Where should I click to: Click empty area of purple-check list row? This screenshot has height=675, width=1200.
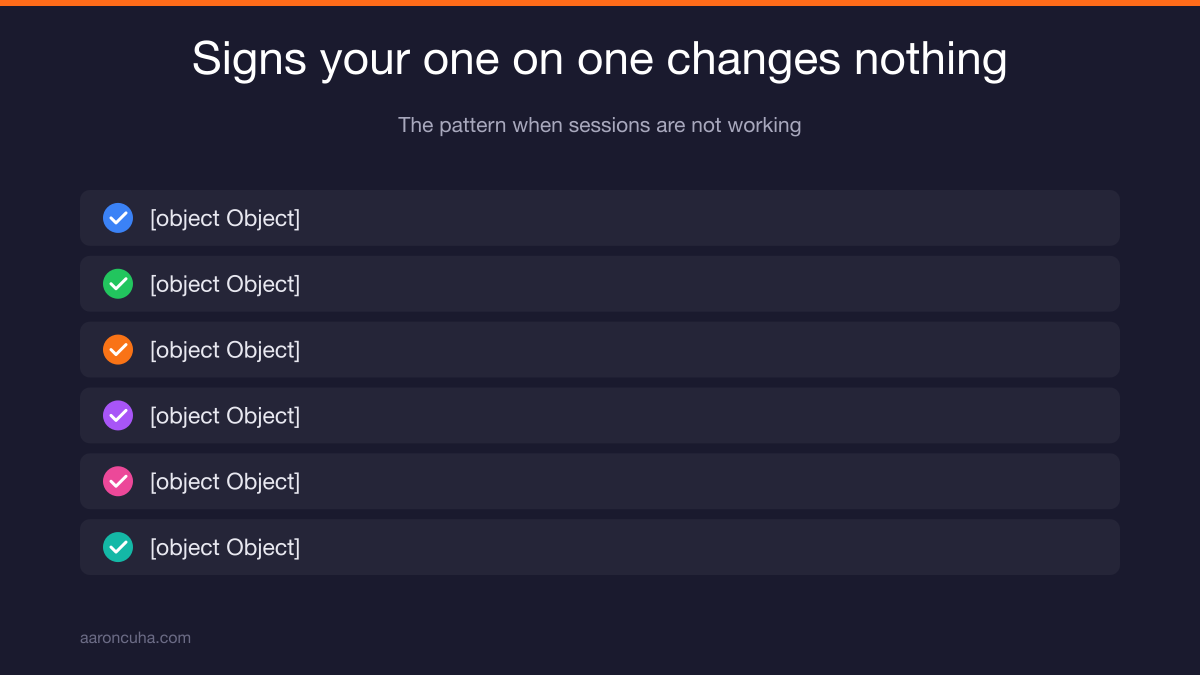(700, 416)
